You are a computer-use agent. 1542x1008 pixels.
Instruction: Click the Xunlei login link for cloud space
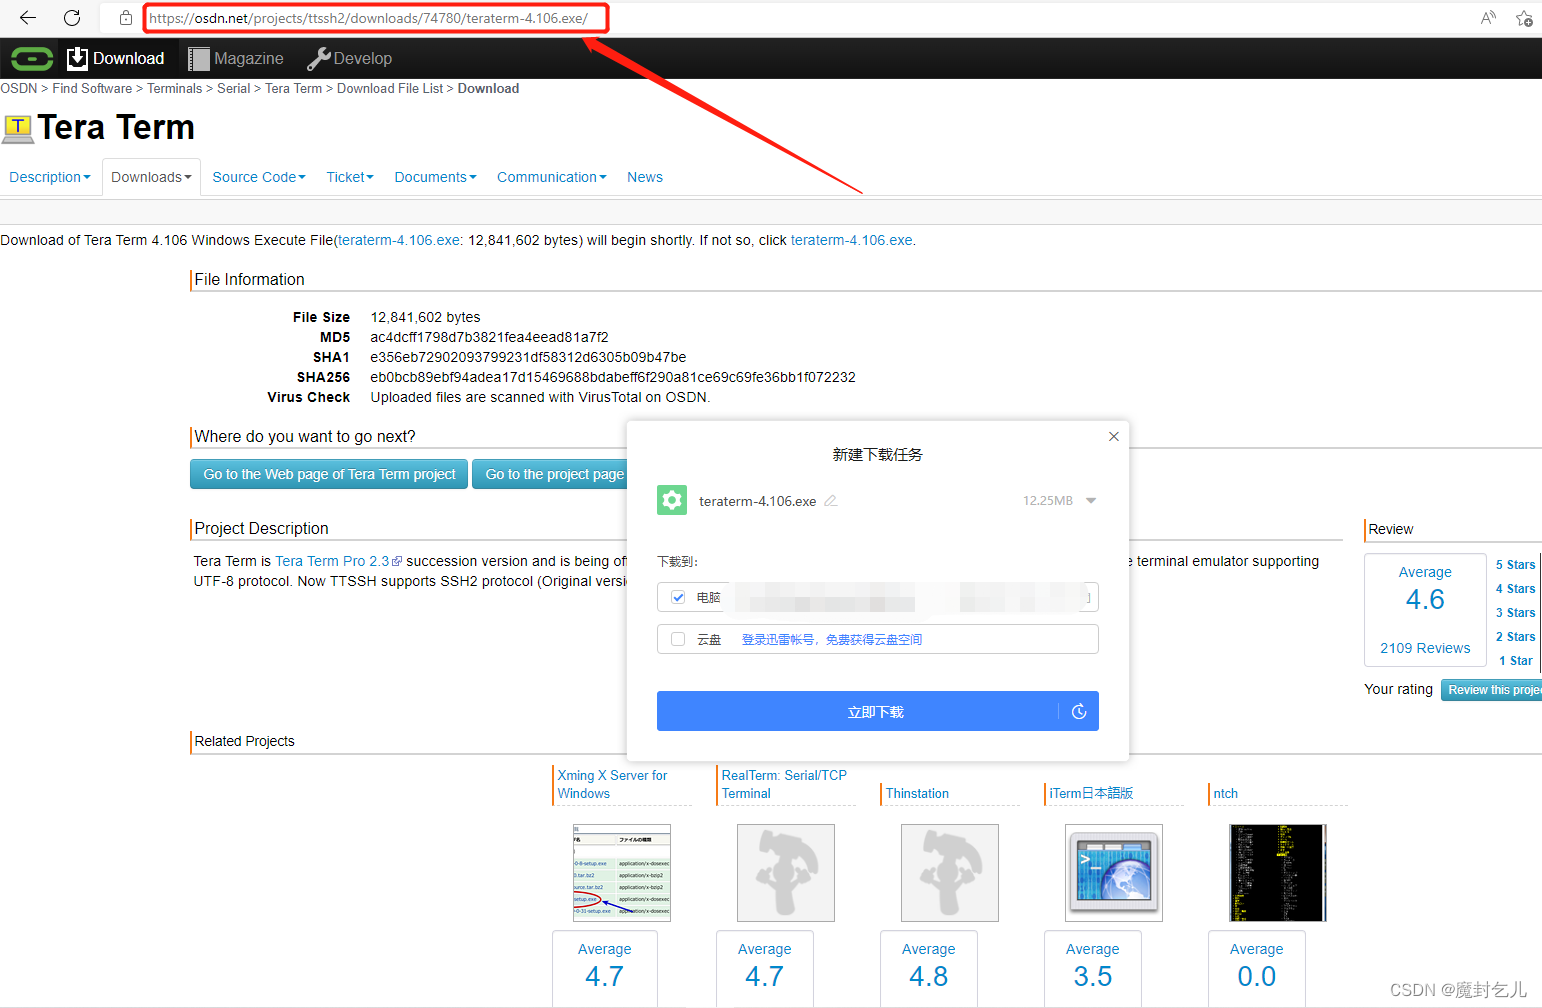tap(832, 639)
